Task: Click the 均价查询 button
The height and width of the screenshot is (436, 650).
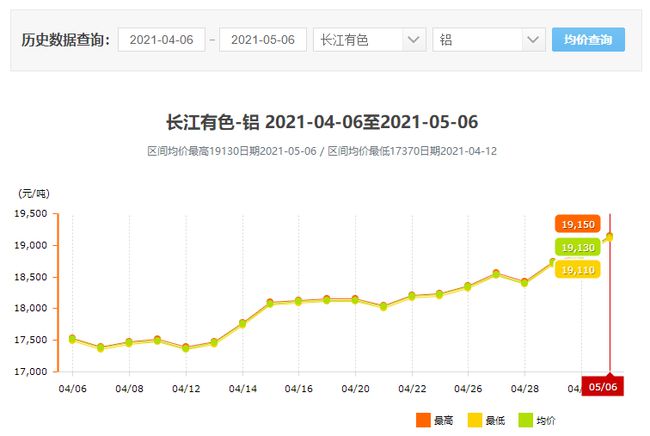Action: (588, 40)
